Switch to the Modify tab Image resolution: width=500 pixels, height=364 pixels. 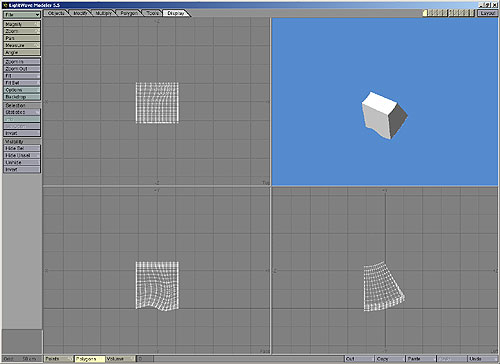(x=80, y=13)
